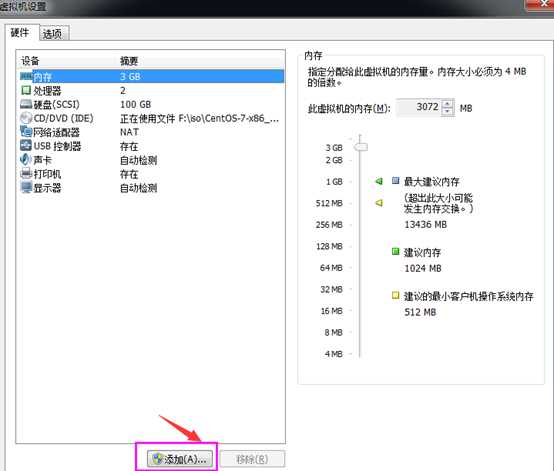Click the NAT summary value
The height and width of the screenshot is (471, 554).
(129, 132)
